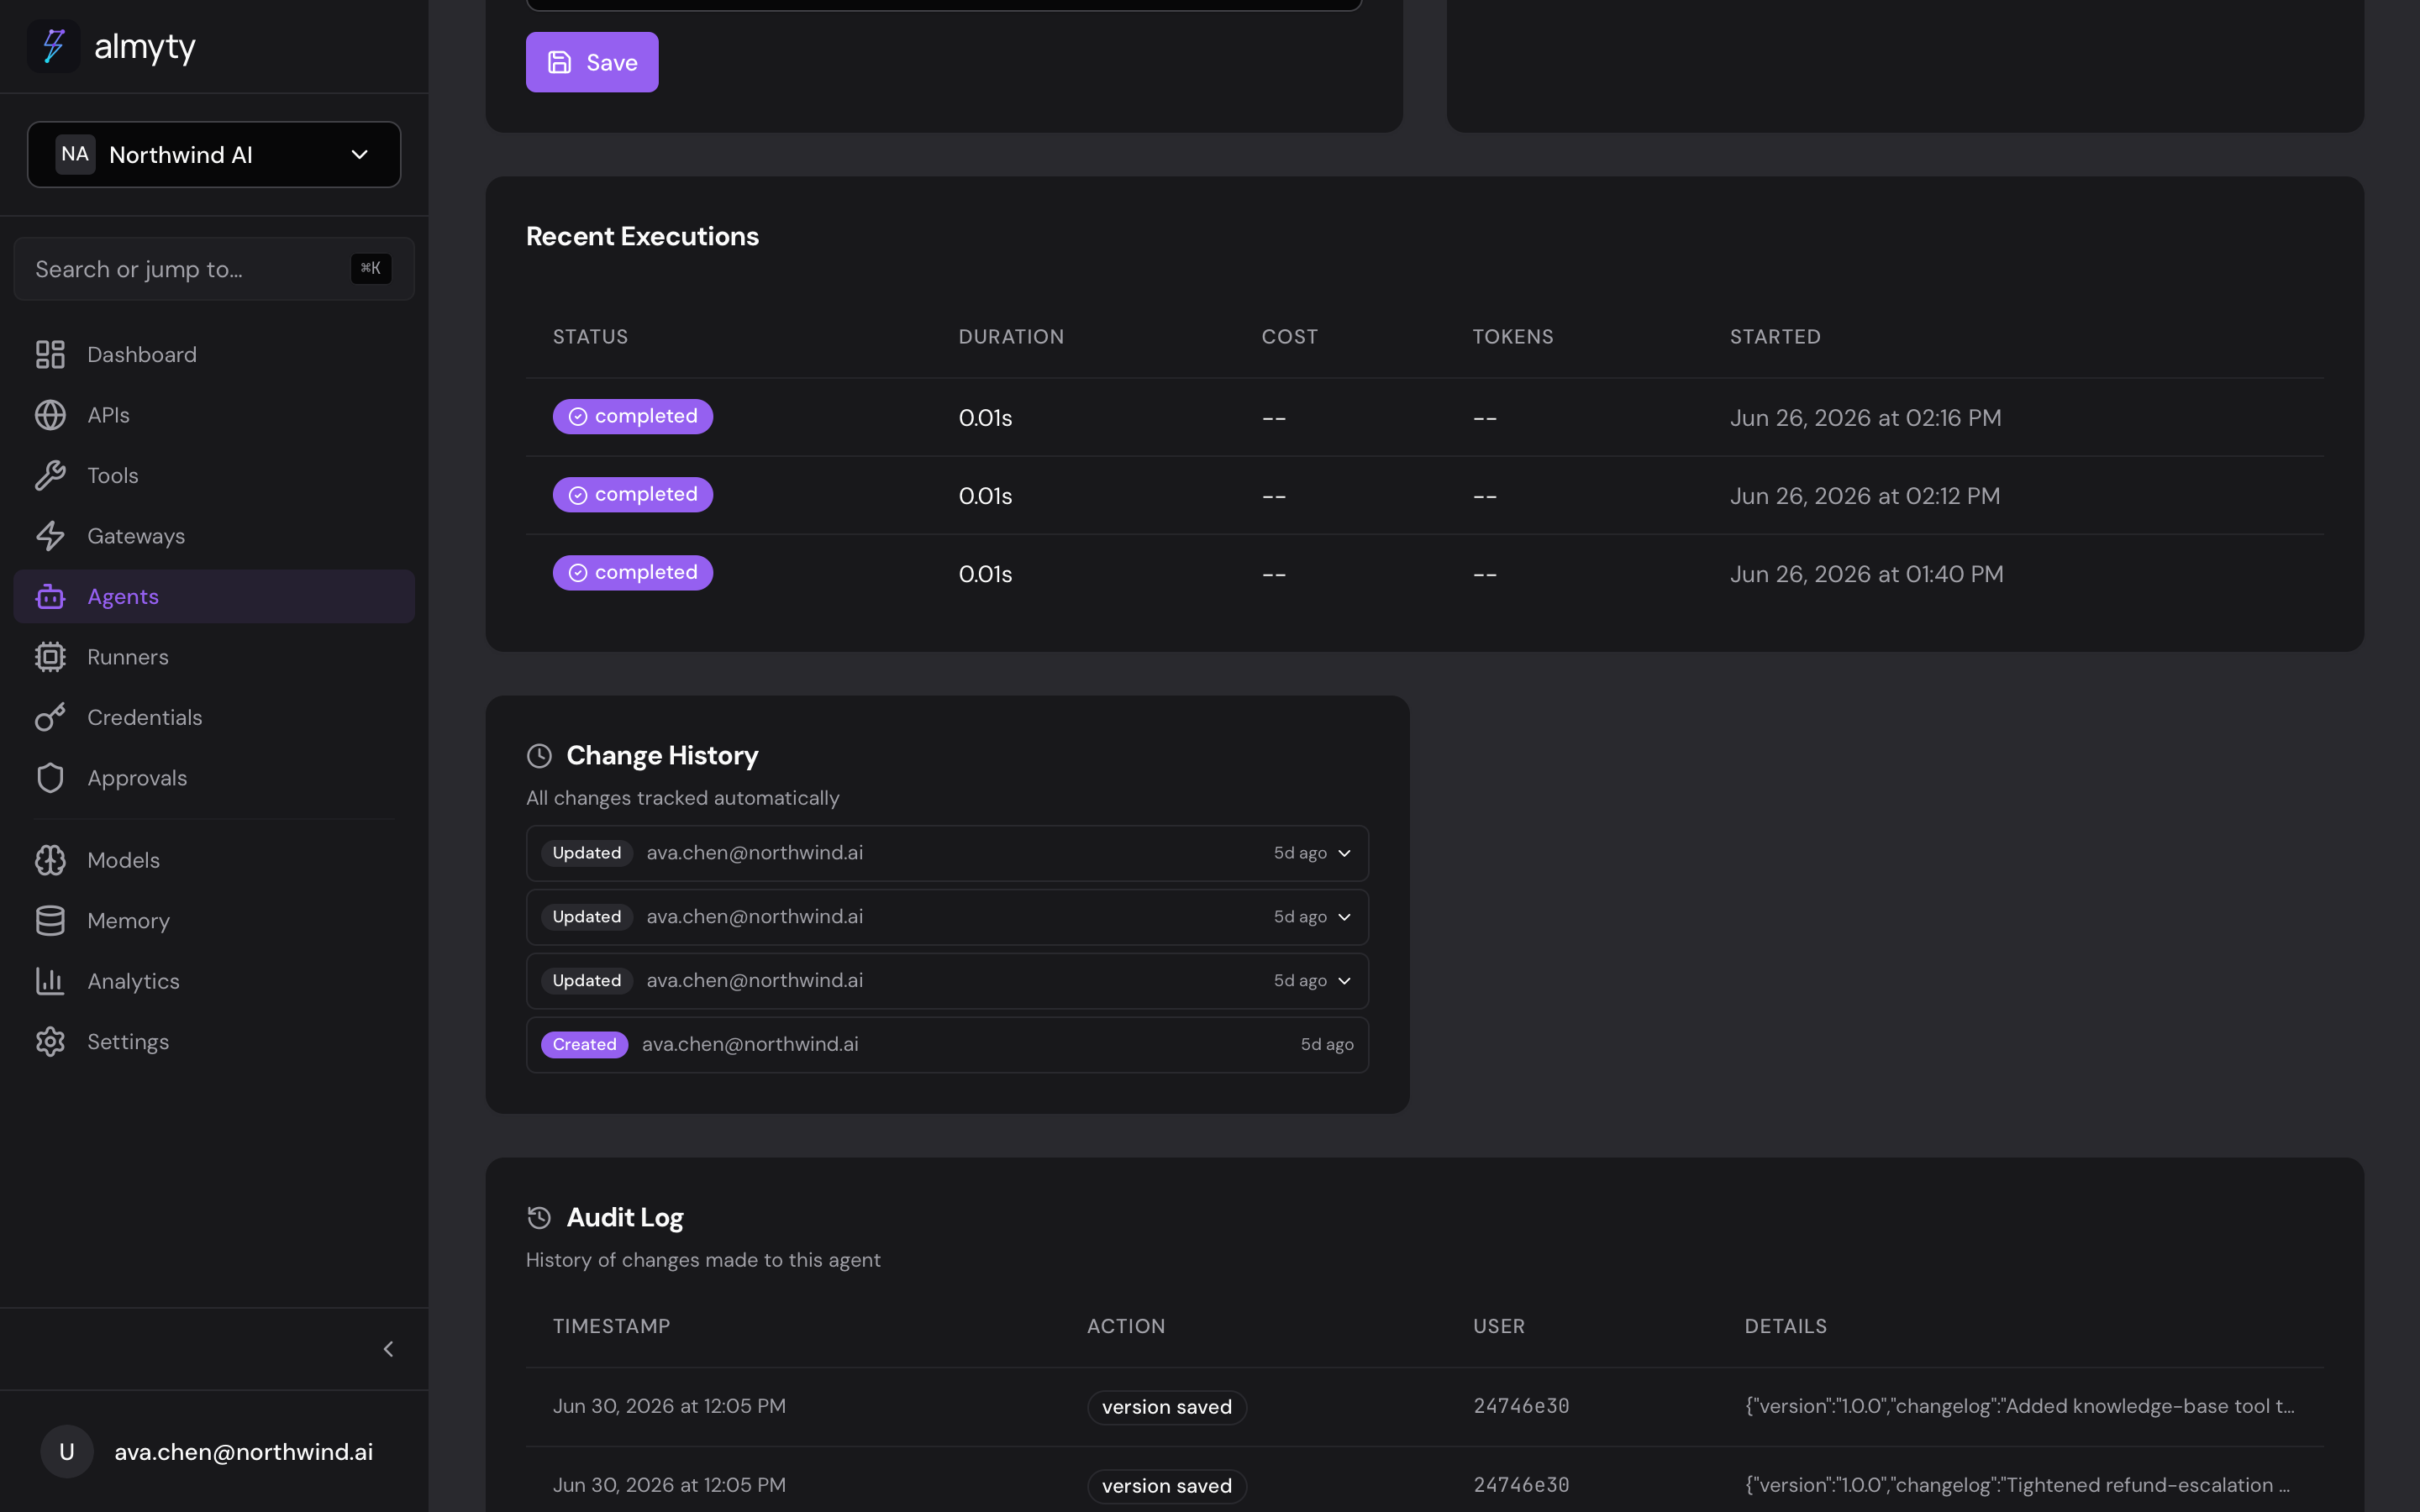Click details mentioning Tightened refund-escalation
Screen dimensions: 2420x1512
pos(2017,1485)
